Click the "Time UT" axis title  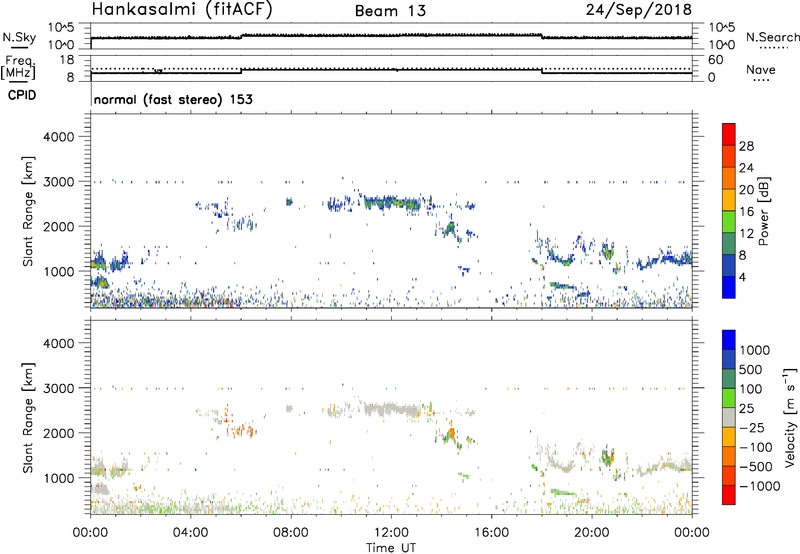click(x=391, y=548)
